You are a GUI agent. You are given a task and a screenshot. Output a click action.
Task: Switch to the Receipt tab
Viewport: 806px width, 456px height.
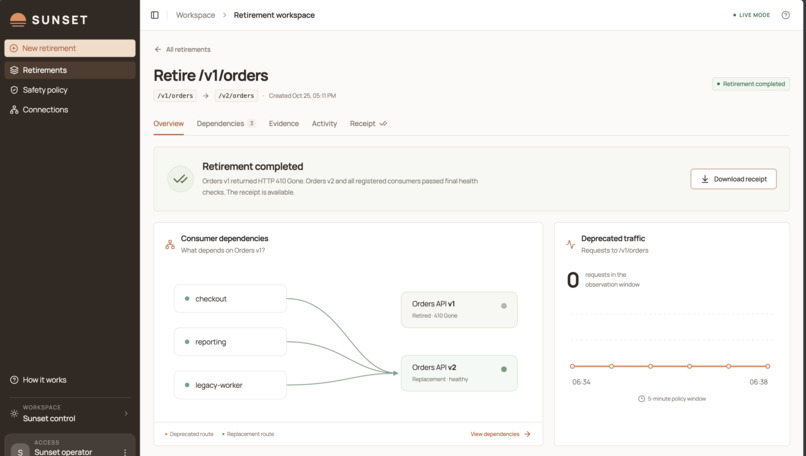369,123
